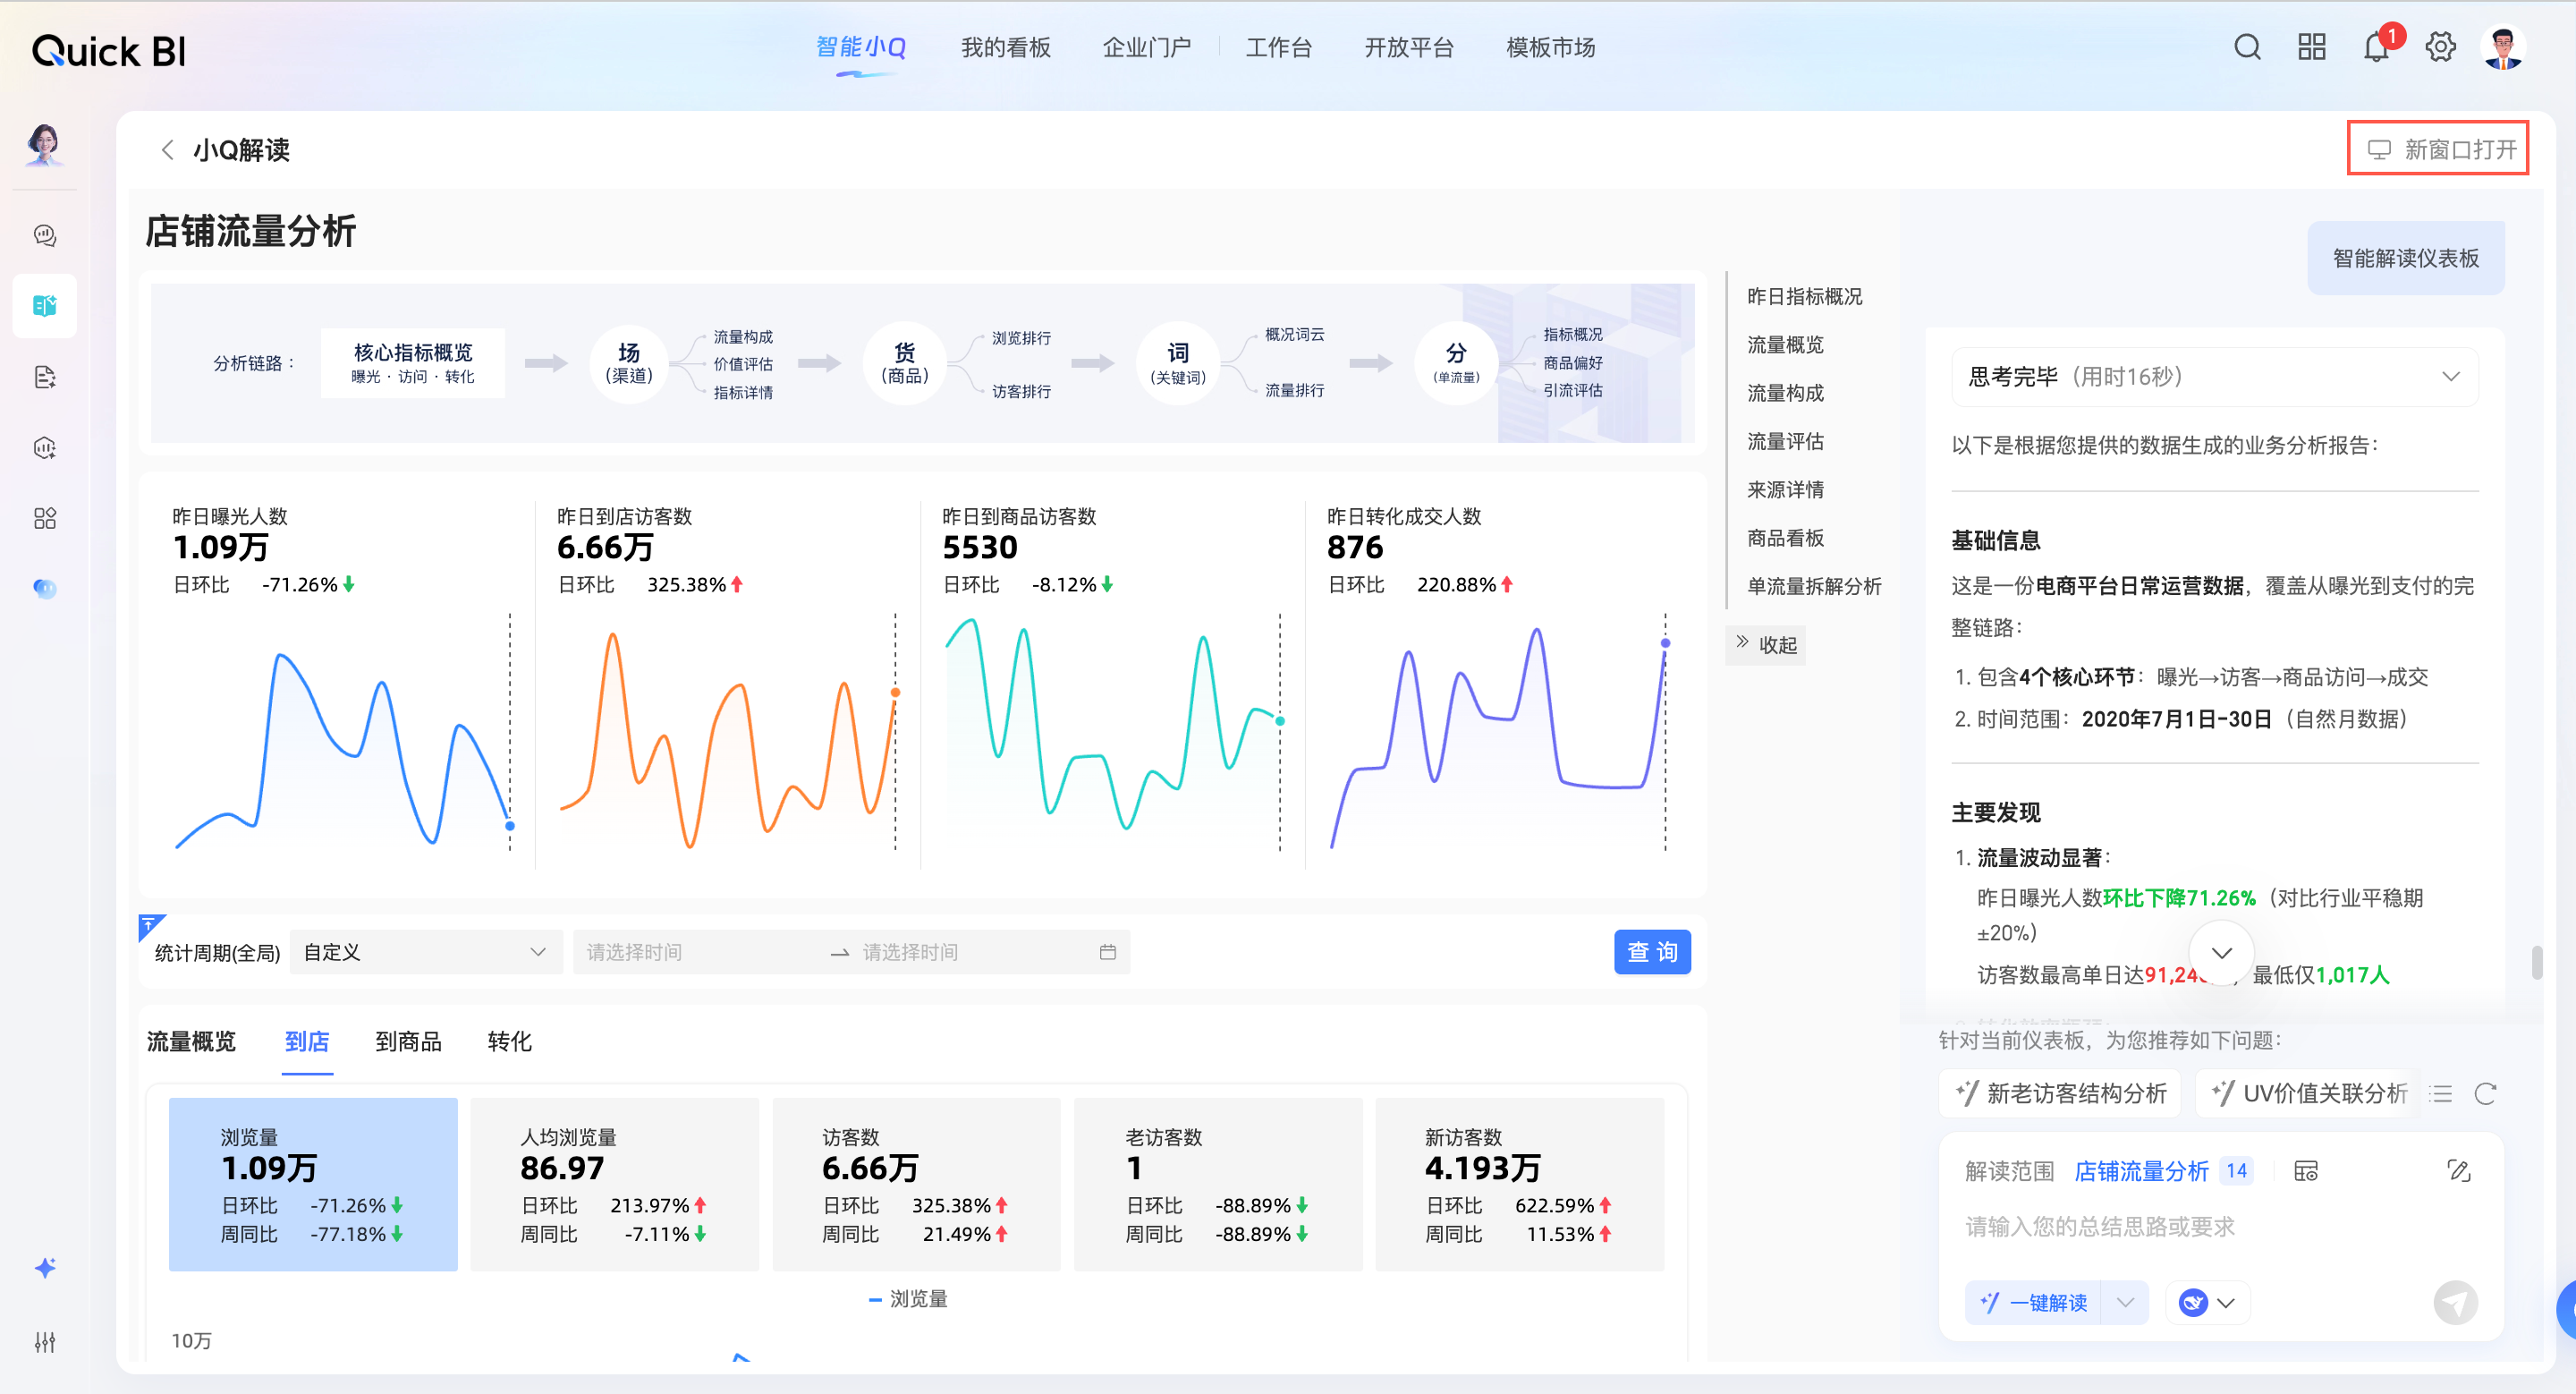Click the search magnifier icon in header

coord(2247,47)
